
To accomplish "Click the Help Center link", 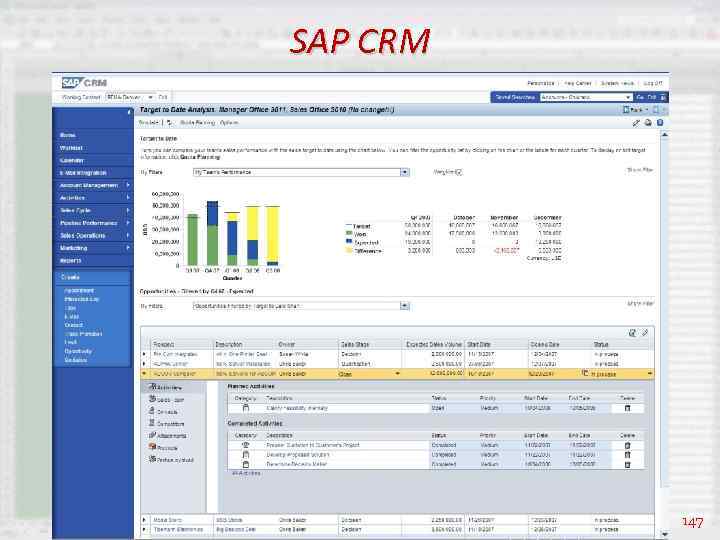I will pyautogui.click(x=578, y=83).
